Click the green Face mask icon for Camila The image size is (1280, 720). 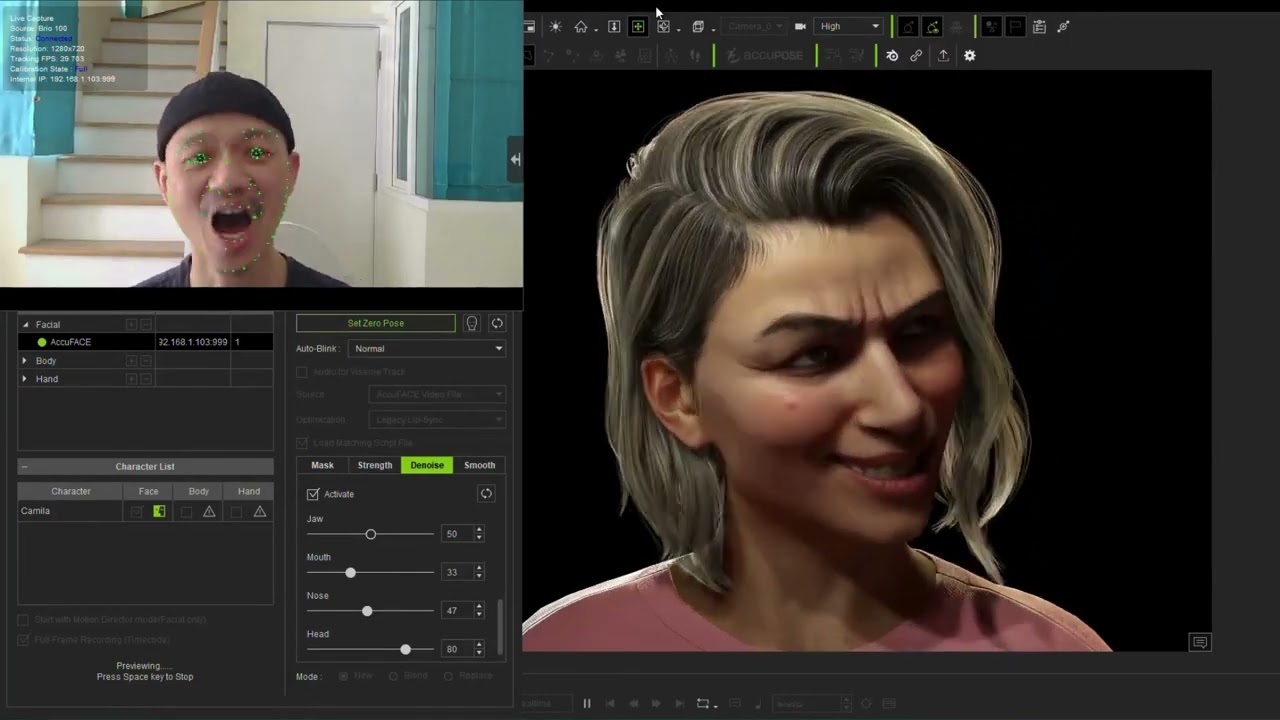159,511
